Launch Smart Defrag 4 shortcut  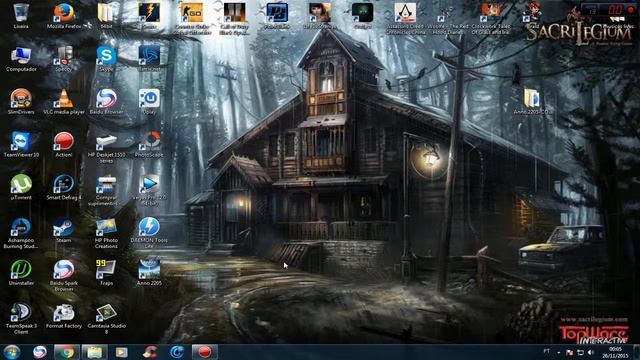coord(64,187)
